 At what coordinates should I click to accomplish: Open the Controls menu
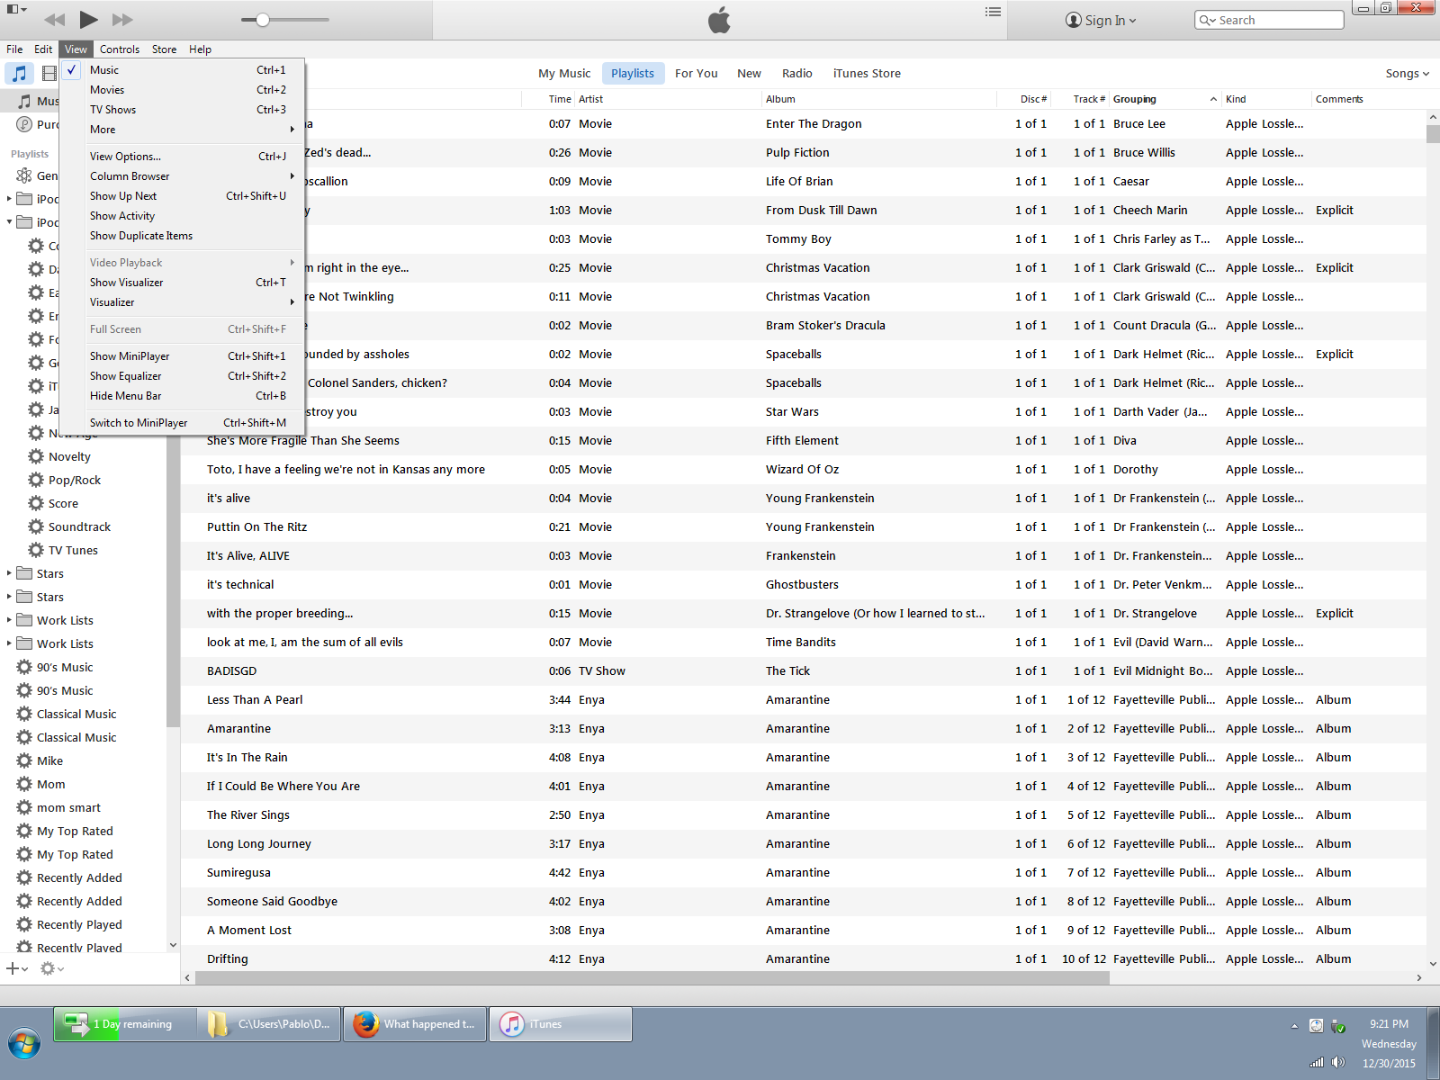tap(119, 48)
